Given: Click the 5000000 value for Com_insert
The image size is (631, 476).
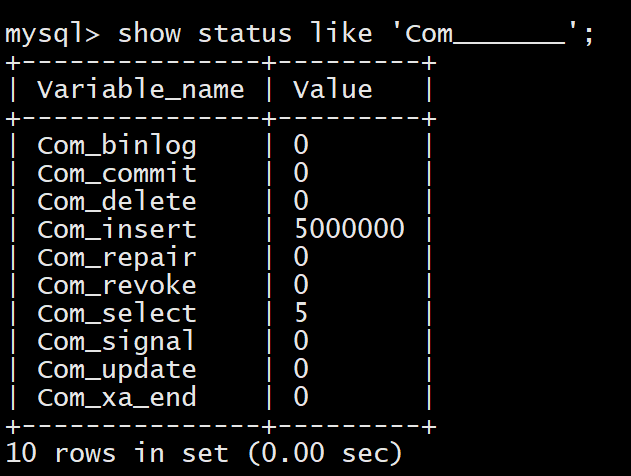Looking at the screenshot, I should [x=349, y=229].
